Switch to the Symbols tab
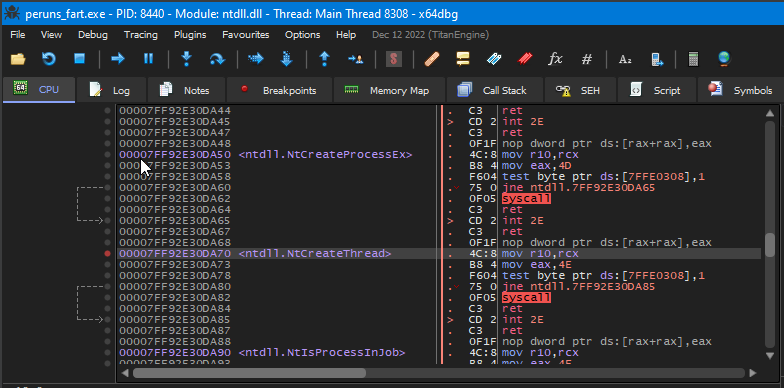This screenshot has width=784, height=388. tap(740, 90)
